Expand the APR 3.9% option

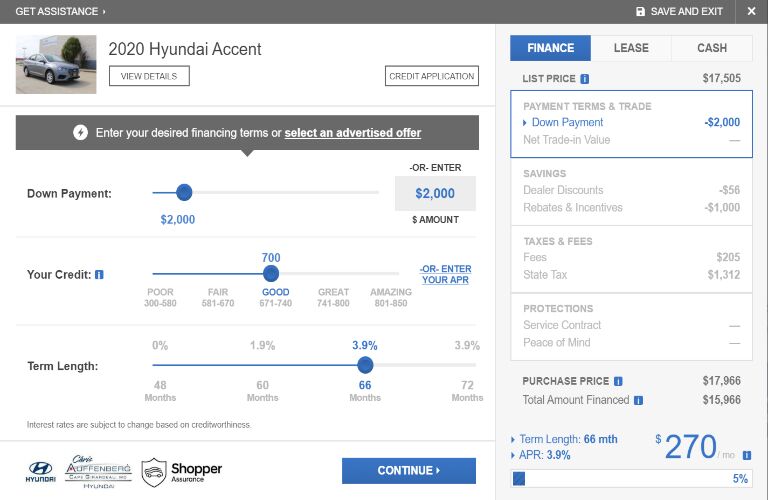pos(541,455)
